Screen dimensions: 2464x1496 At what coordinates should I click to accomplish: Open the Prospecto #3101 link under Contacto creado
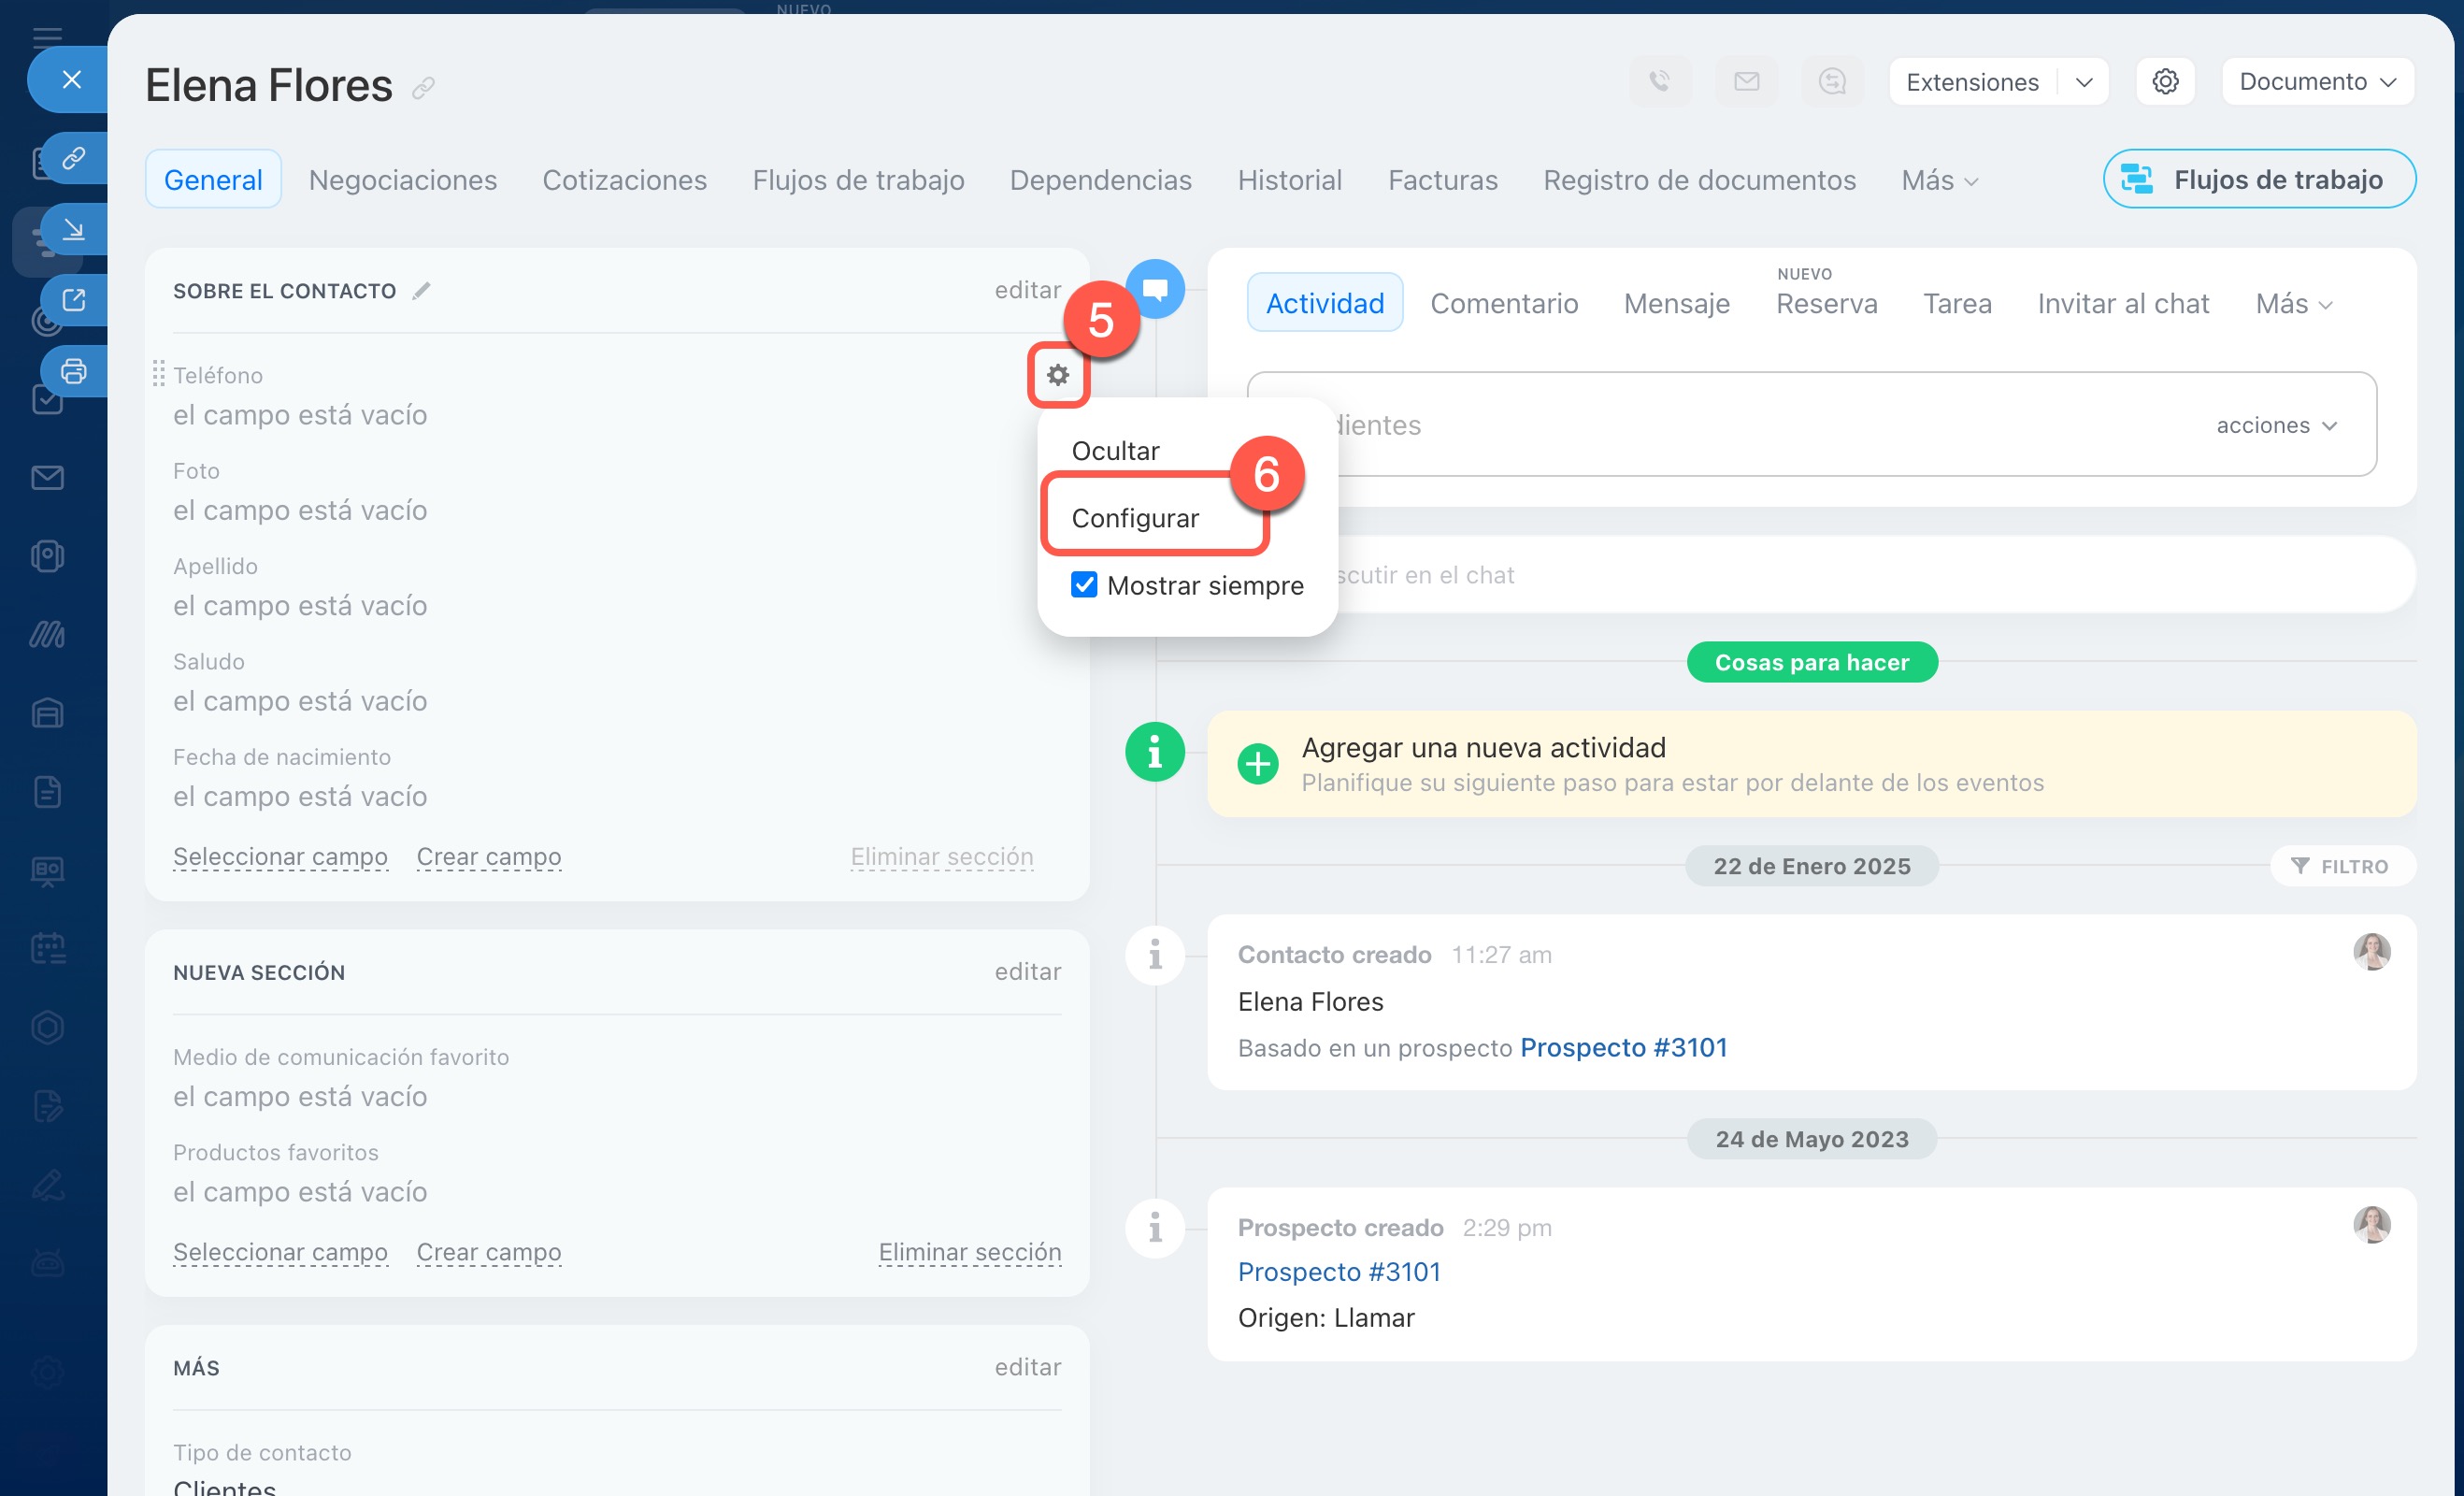tap(1623, 1047)
